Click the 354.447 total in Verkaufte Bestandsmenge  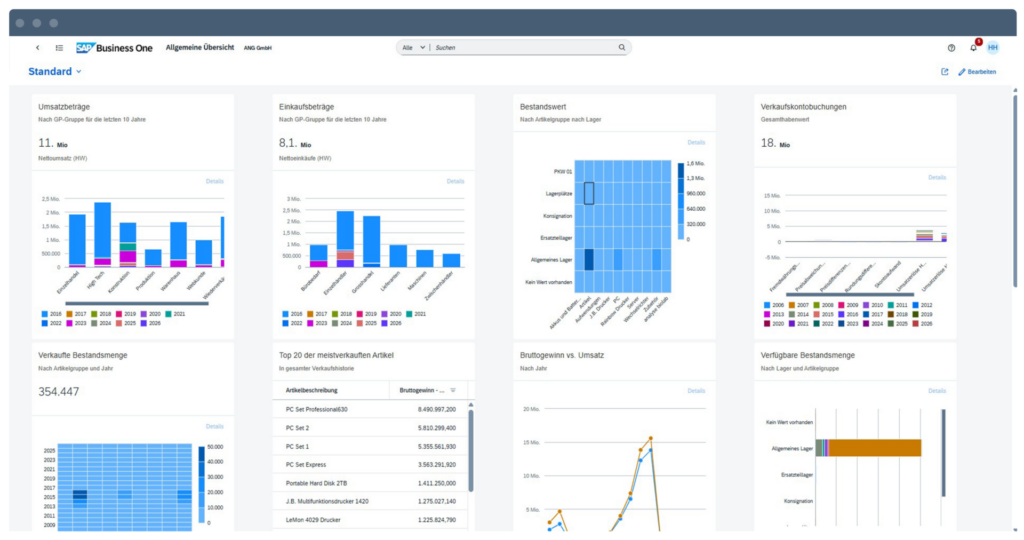click(58, 392)
